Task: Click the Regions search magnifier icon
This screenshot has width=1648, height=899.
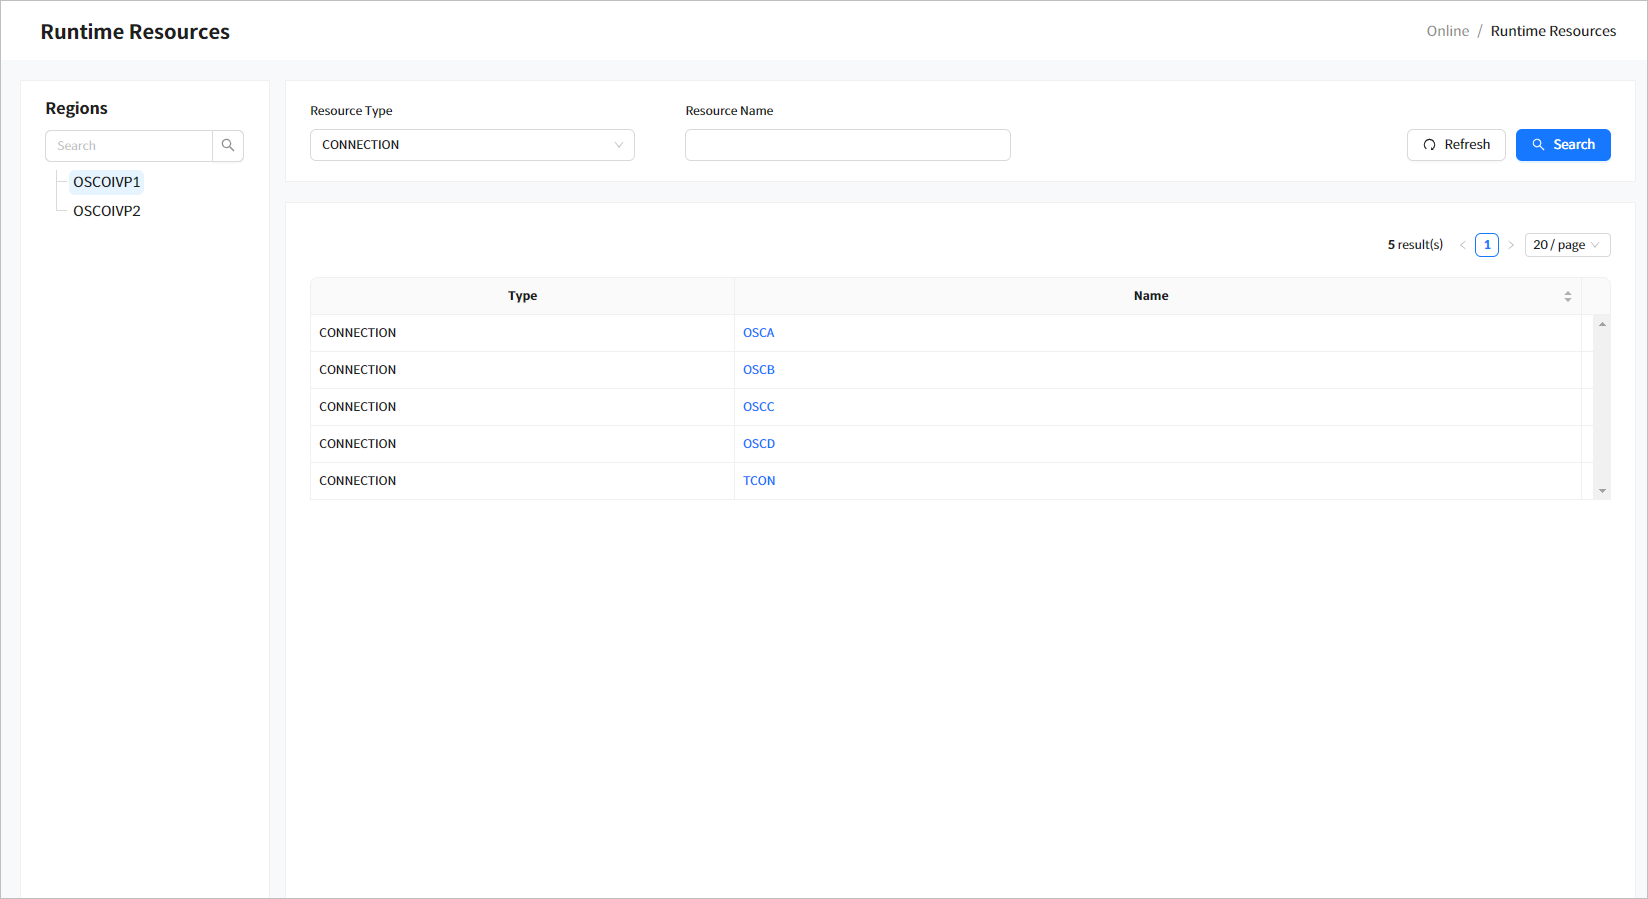Action: 228,146
